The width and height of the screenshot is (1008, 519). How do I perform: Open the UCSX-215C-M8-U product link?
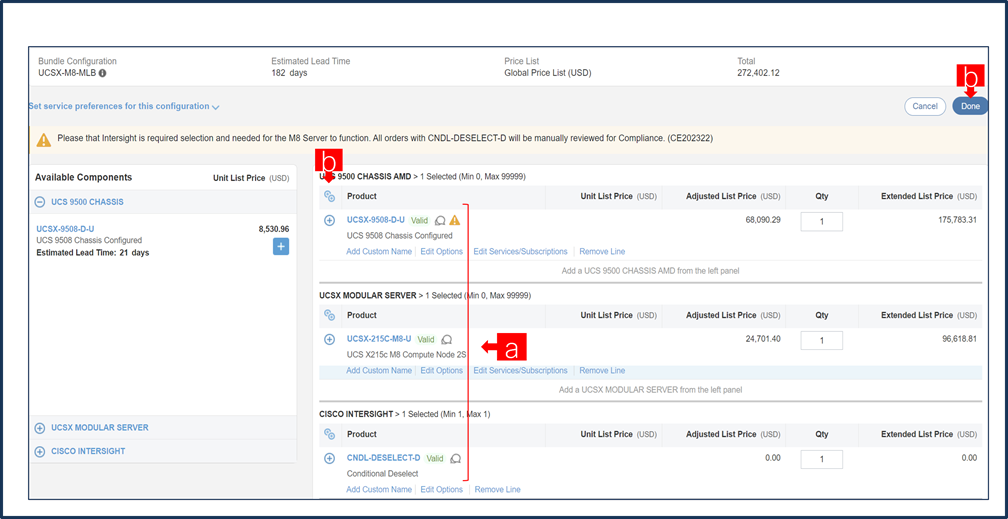click(379, 338)
